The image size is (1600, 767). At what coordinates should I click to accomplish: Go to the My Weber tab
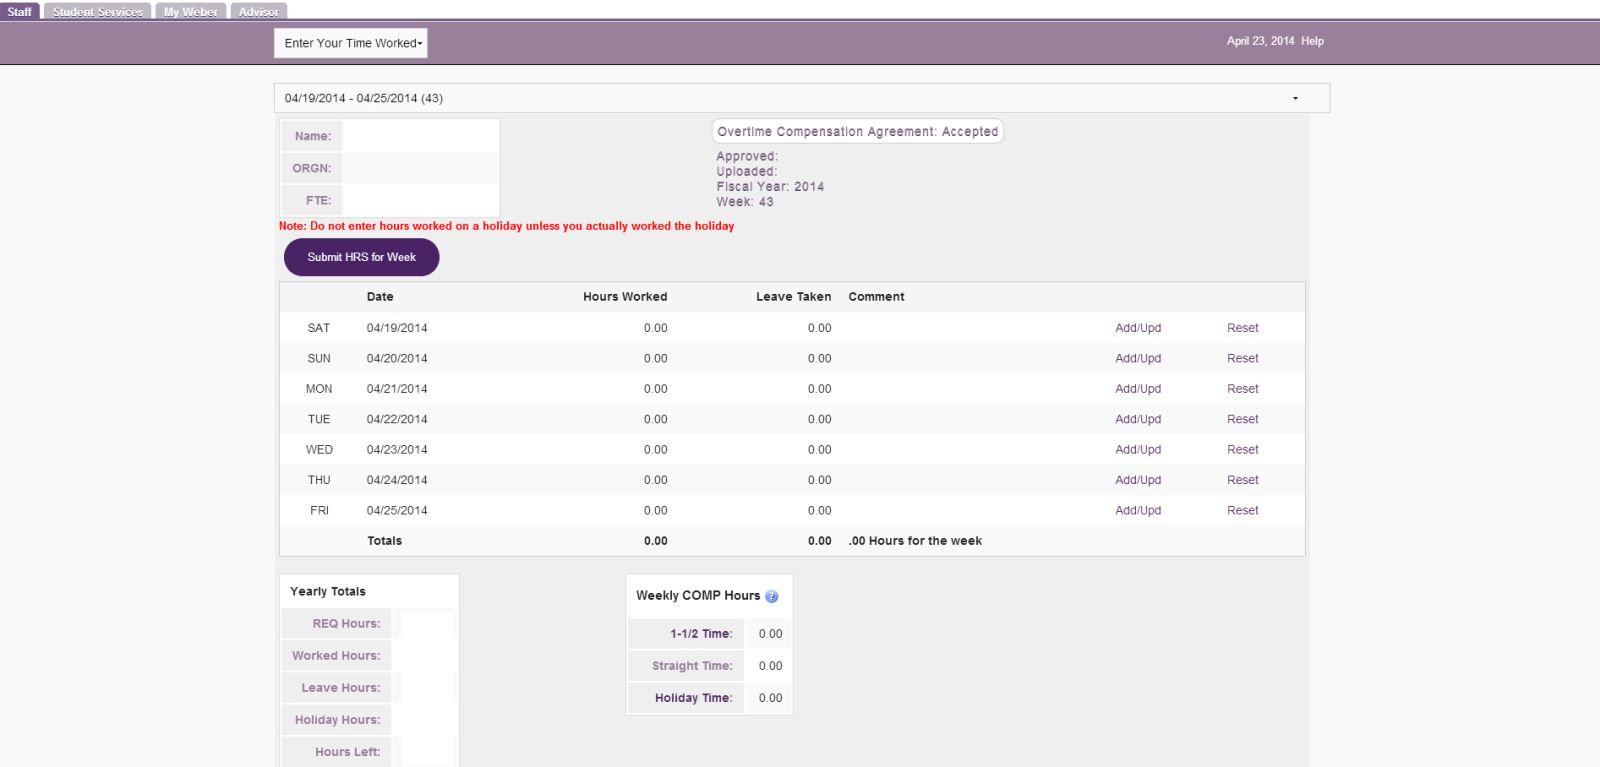(x=191, y=12)
